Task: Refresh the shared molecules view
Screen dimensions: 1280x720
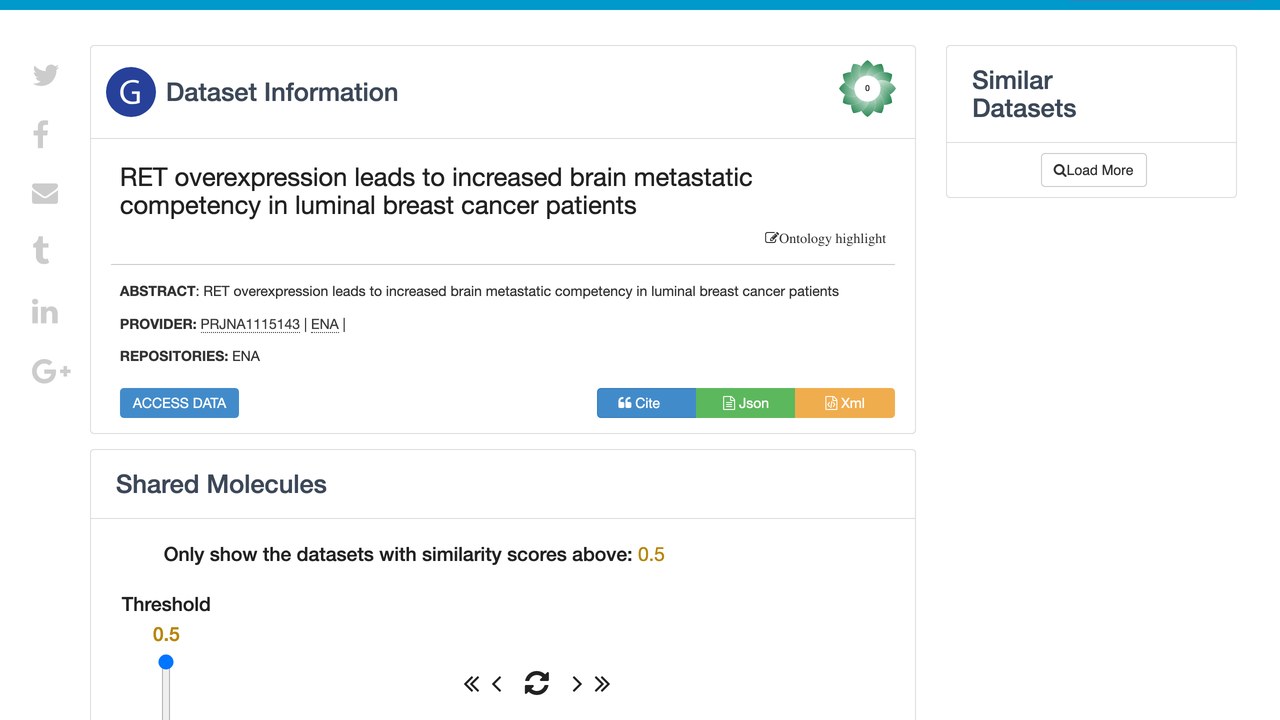Action: [x=537, y=683]
